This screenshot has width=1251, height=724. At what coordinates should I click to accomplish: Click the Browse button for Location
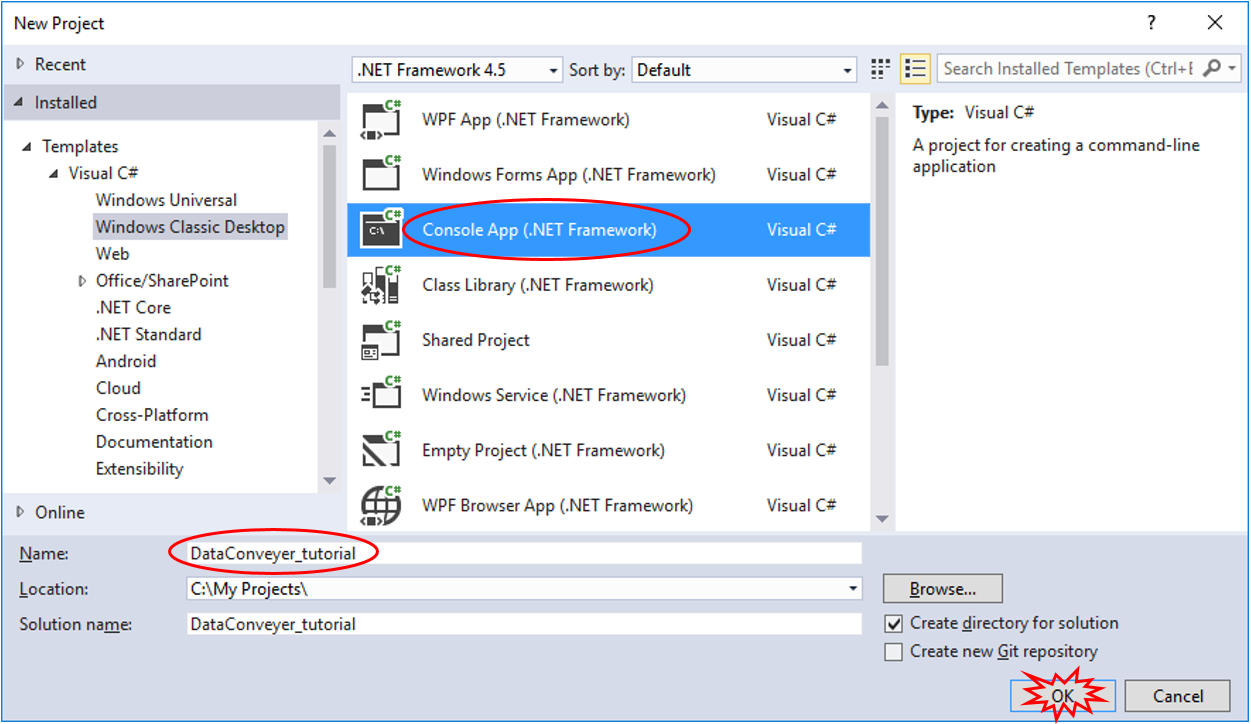[941, 588]
